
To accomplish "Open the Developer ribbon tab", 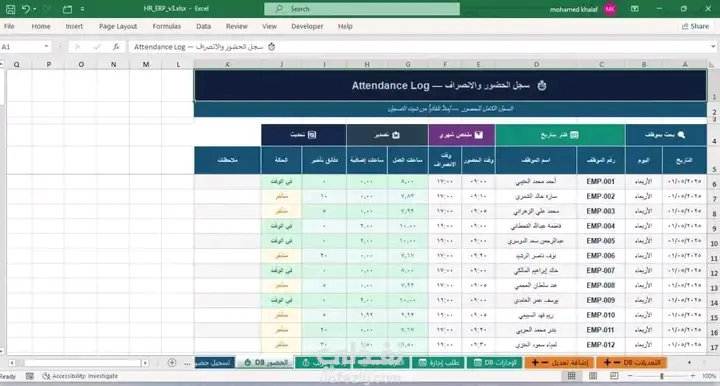I will [x=307, y=26].
